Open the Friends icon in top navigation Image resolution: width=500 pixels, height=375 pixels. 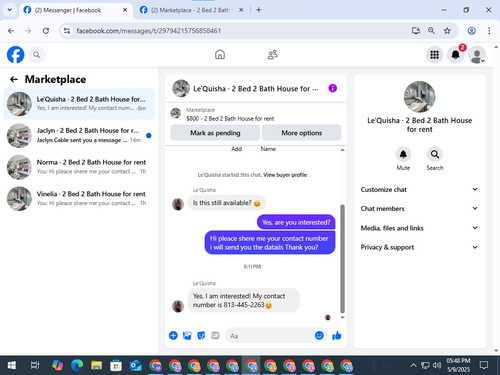[273, 54]
